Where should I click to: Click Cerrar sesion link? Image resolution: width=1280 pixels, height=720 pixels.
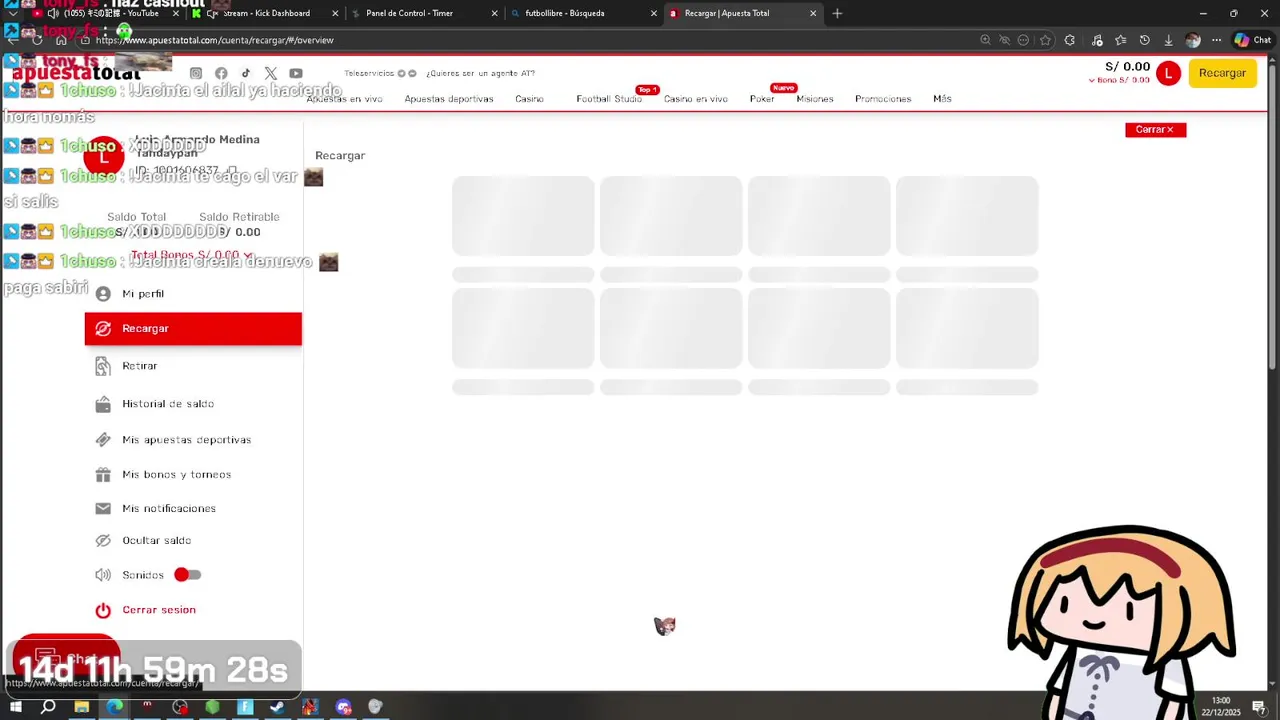pyautogui.click(x=159, y=610)
